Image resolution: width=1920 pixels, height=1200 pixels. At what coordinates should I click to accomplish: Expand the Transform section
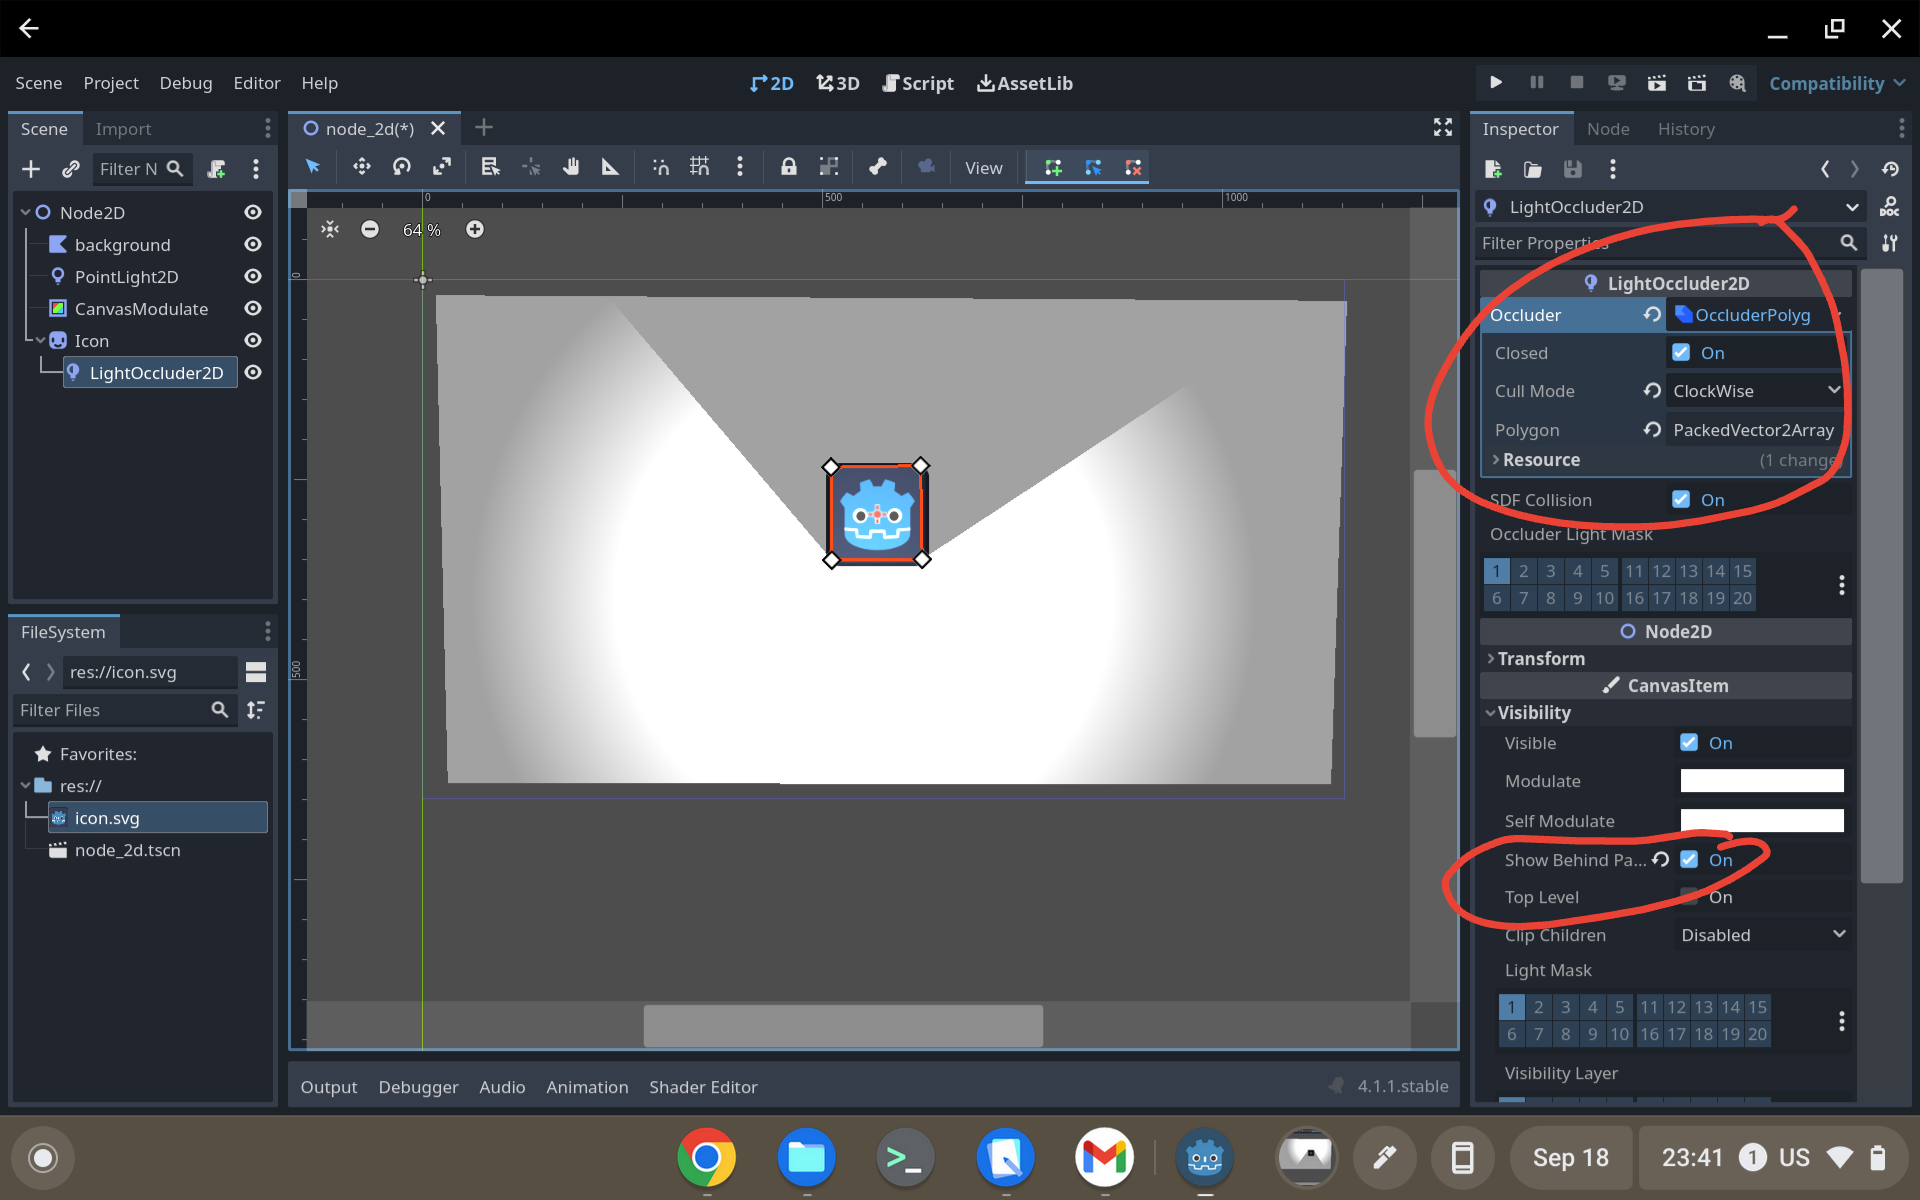click(1540, 658)
